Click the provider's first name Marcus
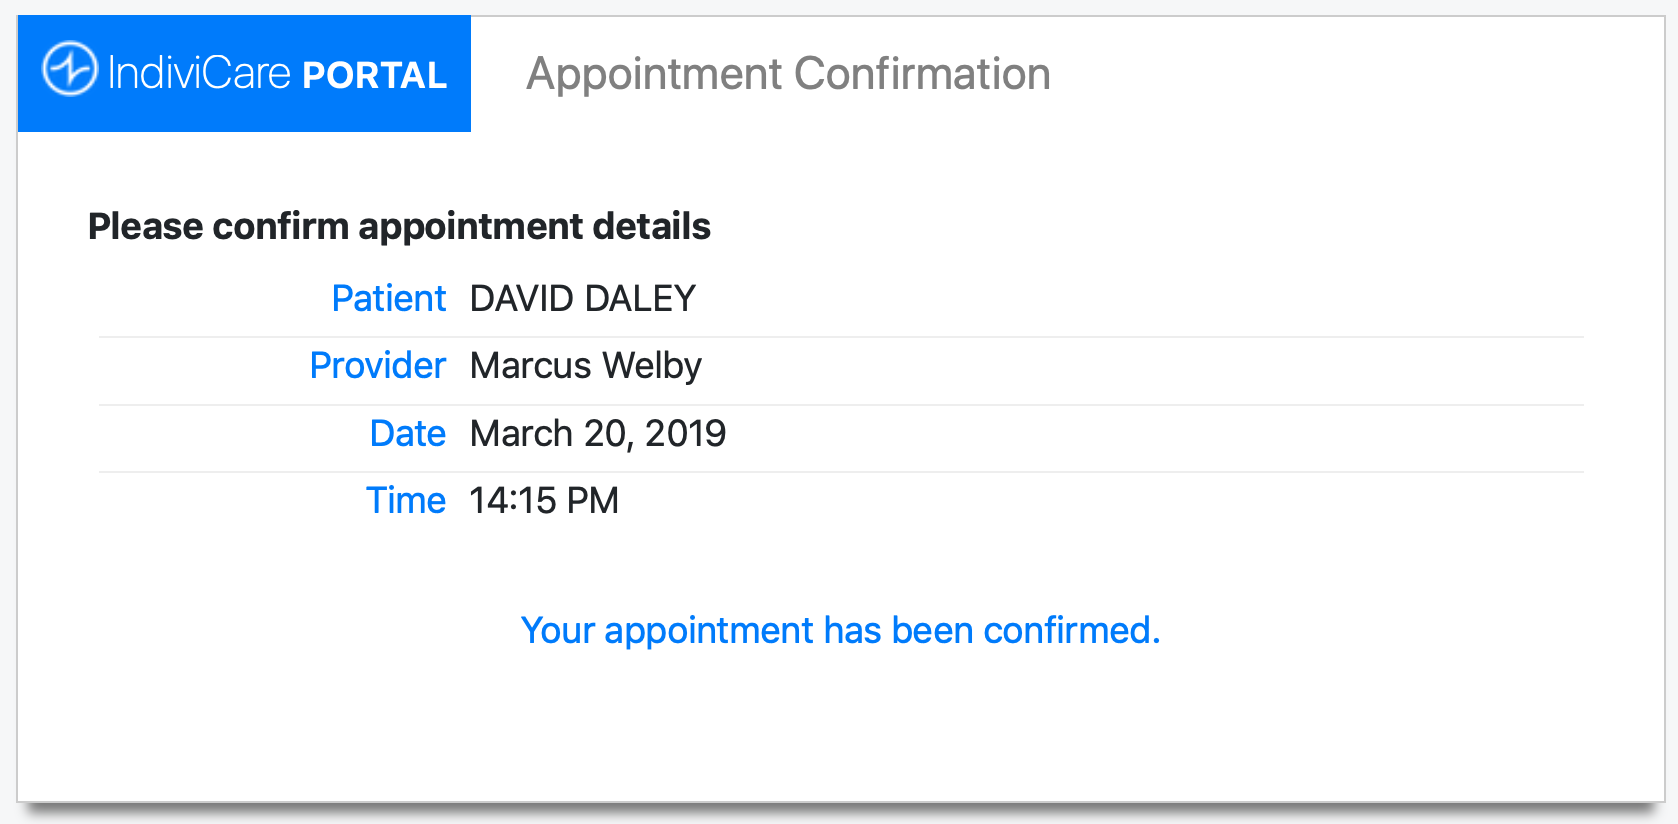Viewport: 1678px width, 824px height. [531, 365]
